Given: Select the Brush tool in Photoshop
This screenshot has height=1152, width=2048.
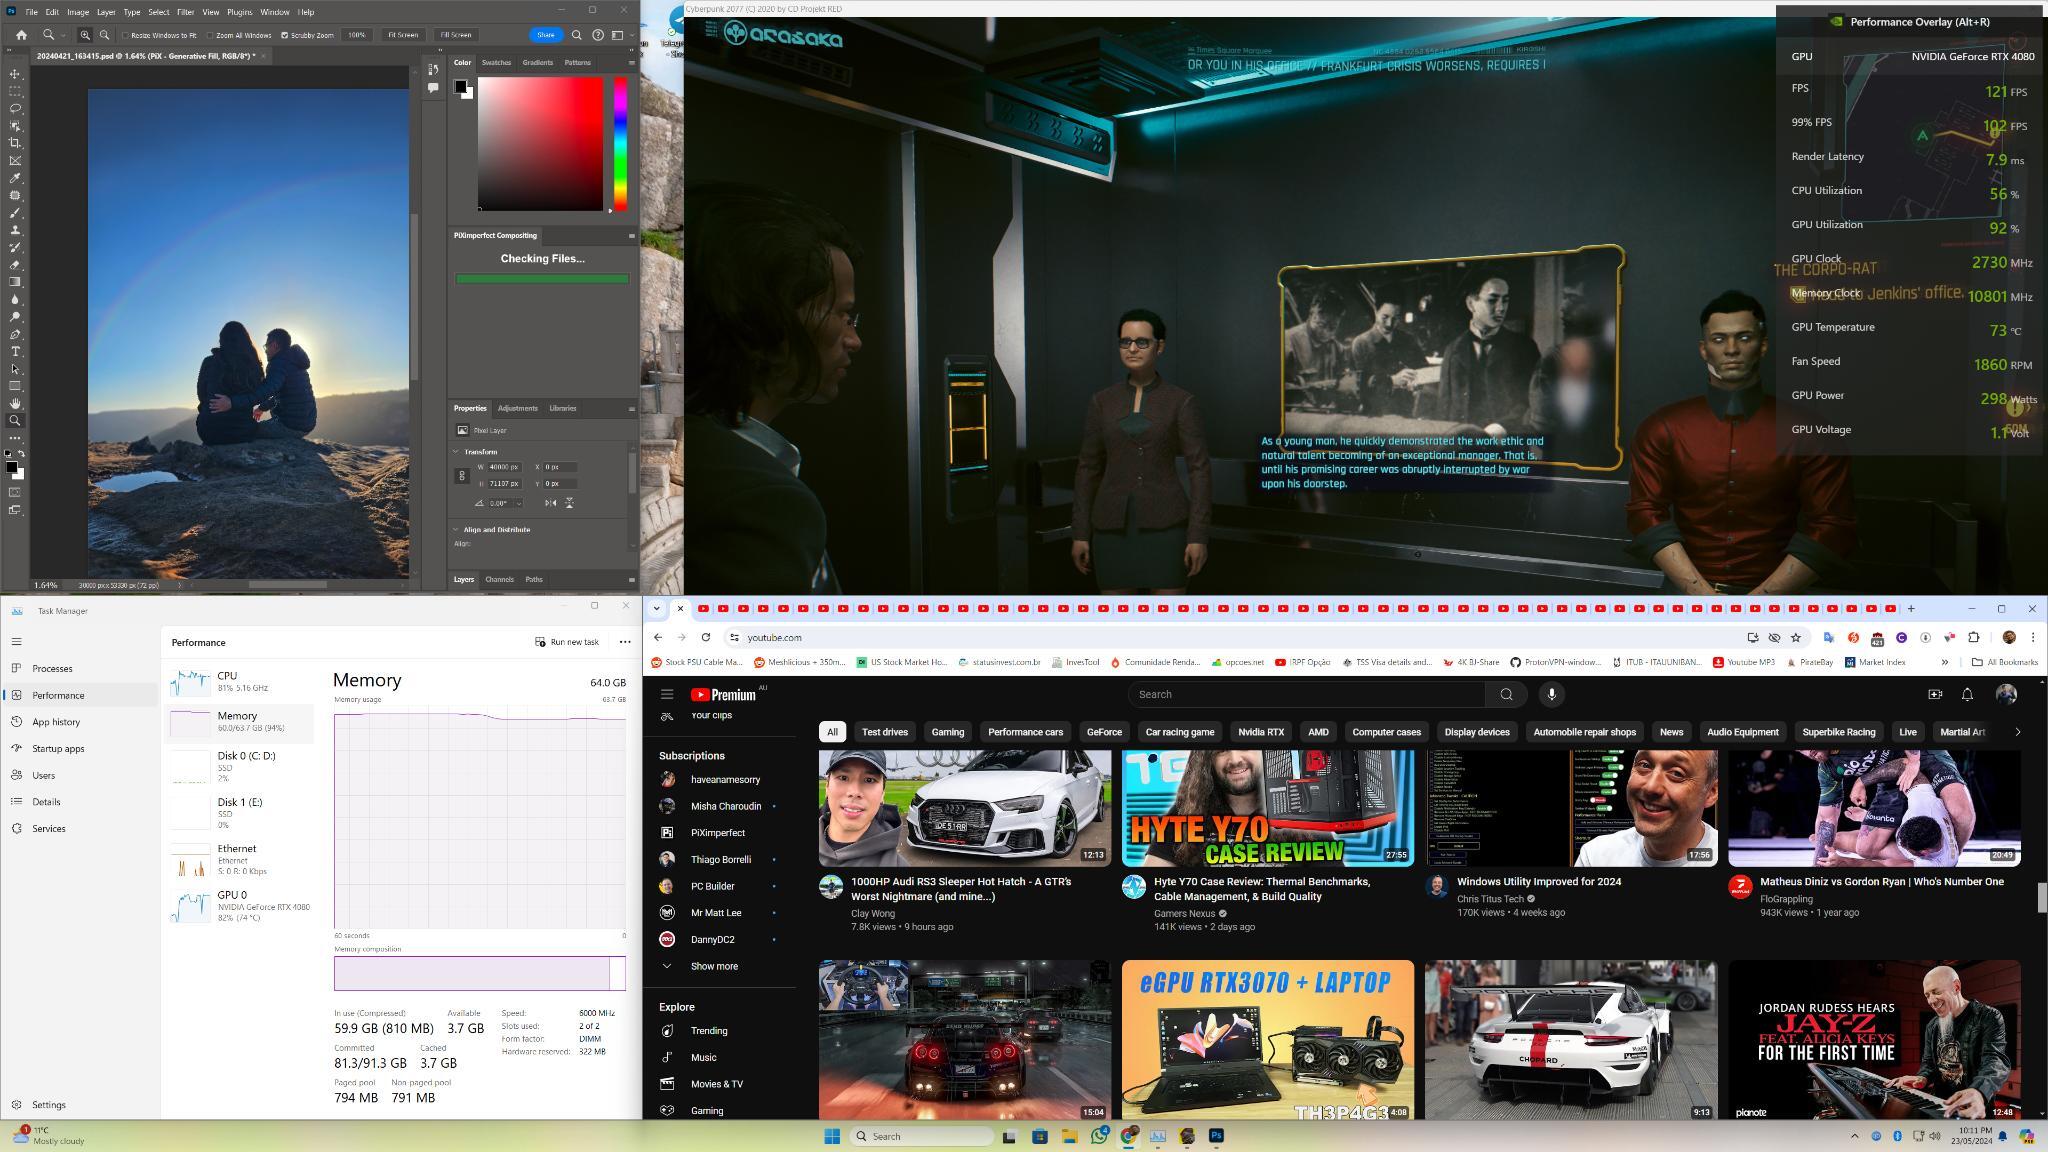Looking at the screenshot, I should (x=15, y=213).
